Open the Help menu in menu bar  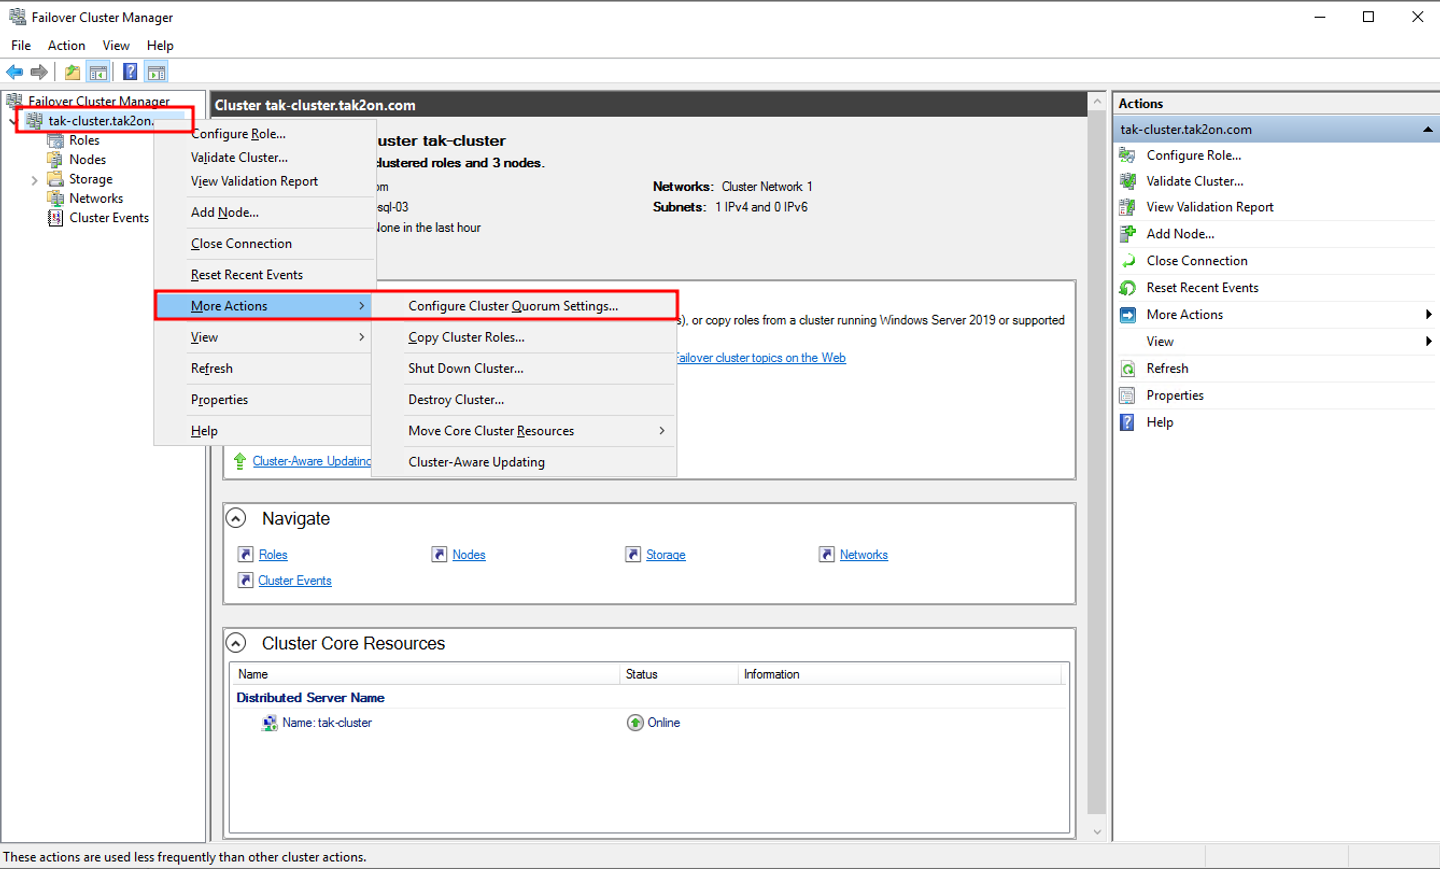click(x=160, y=45)
